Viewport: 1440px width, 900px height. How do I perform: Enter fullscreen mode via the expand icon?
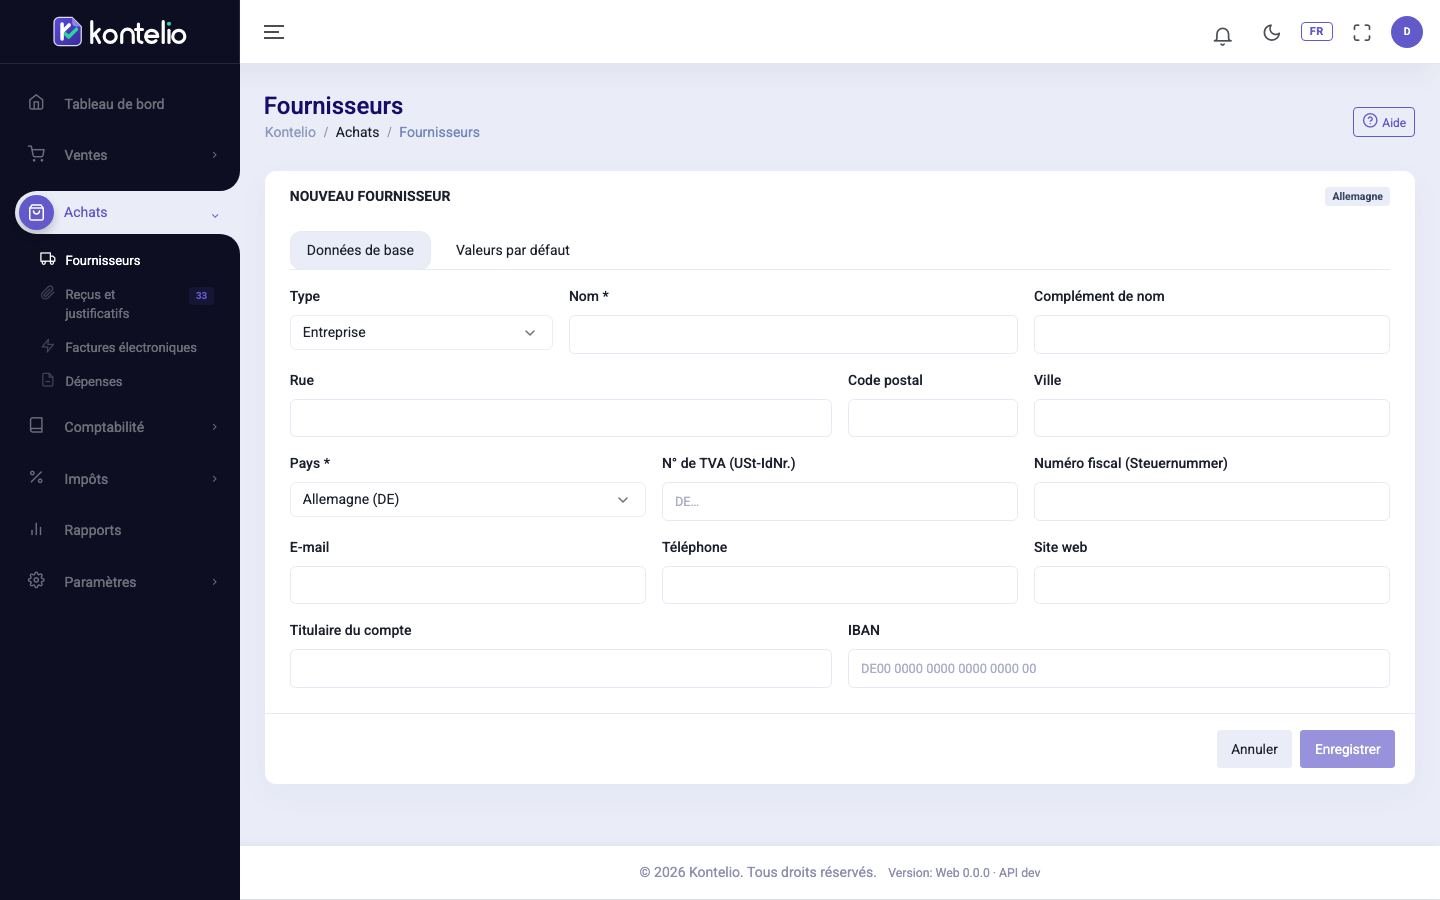[x=1362, y=32]
